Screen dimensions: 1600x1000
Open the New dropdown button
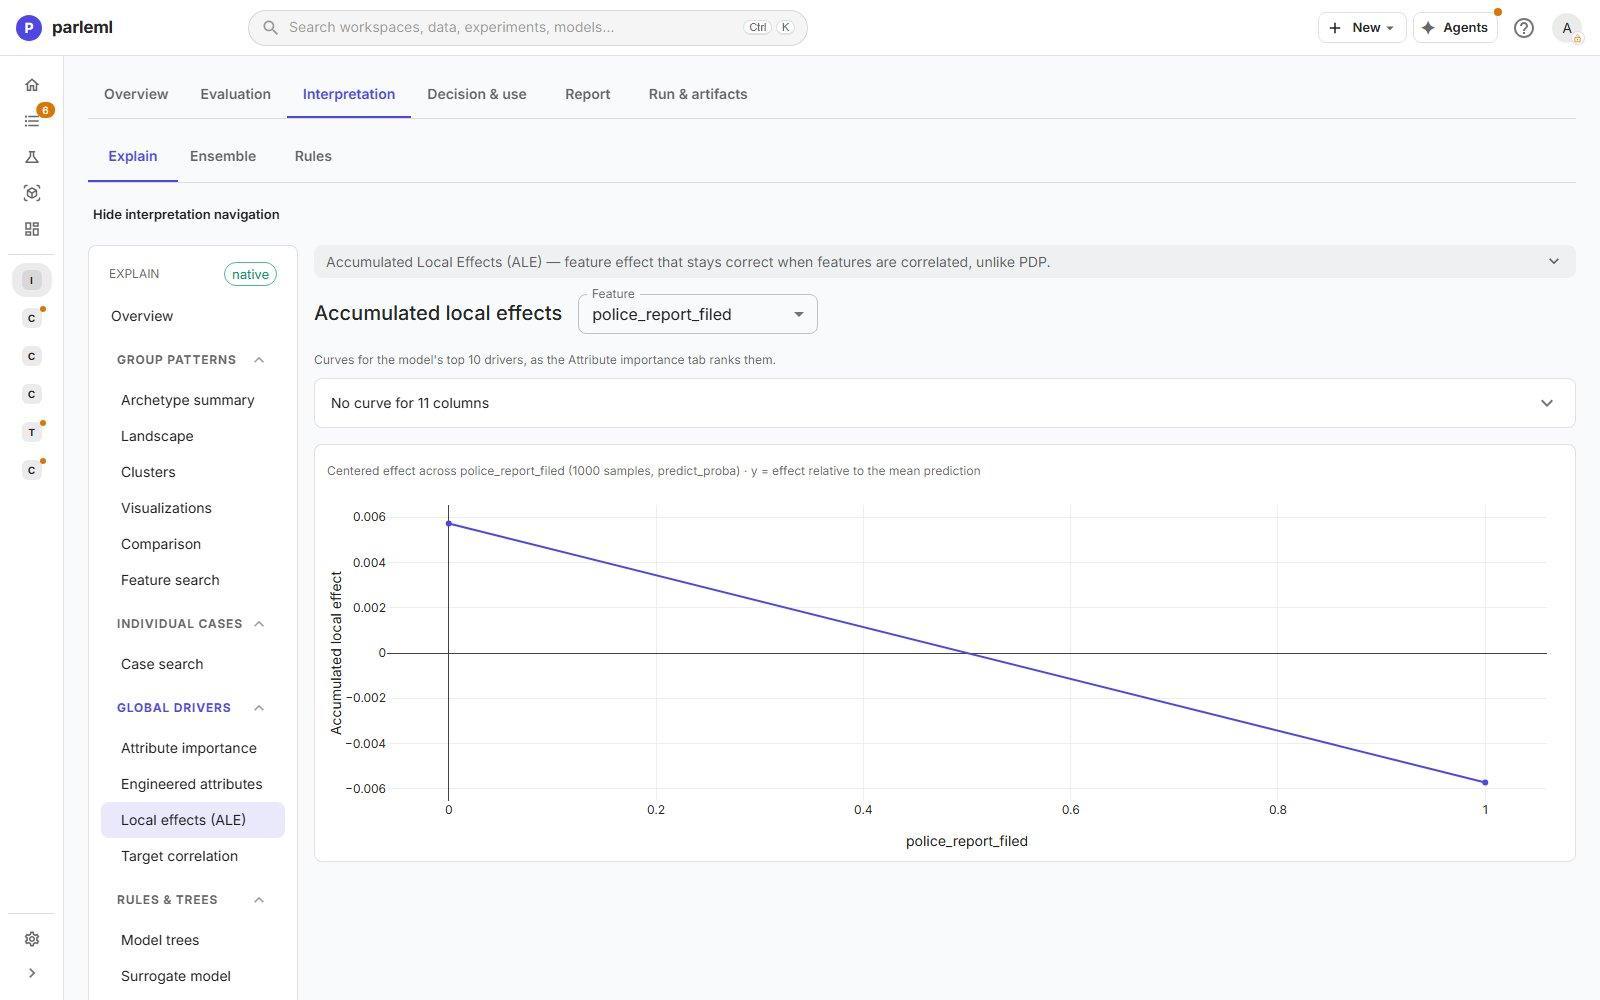(x=1362, y=28)
